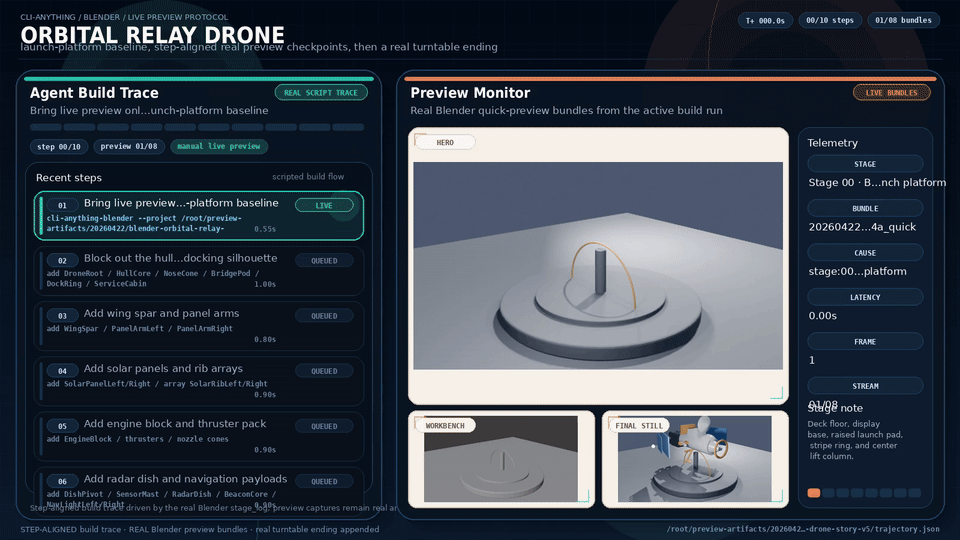Viewport: 960px width, 540px height.
Task: Click the step 03 number badge
Action: tap(61, 315)
